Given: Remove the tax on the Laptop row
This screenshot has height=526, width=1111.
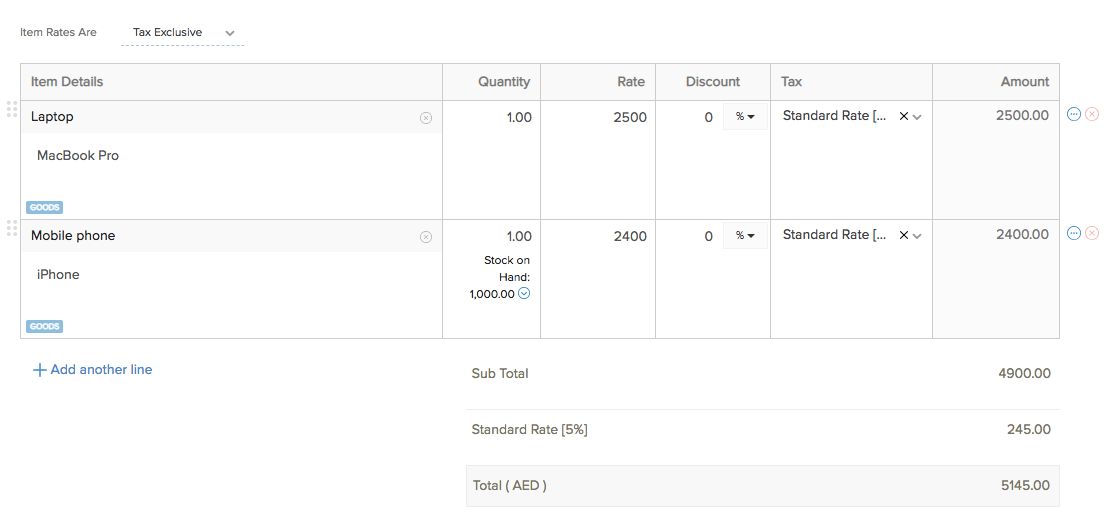Looking at the screenshot, I should (x=904, y=116).
